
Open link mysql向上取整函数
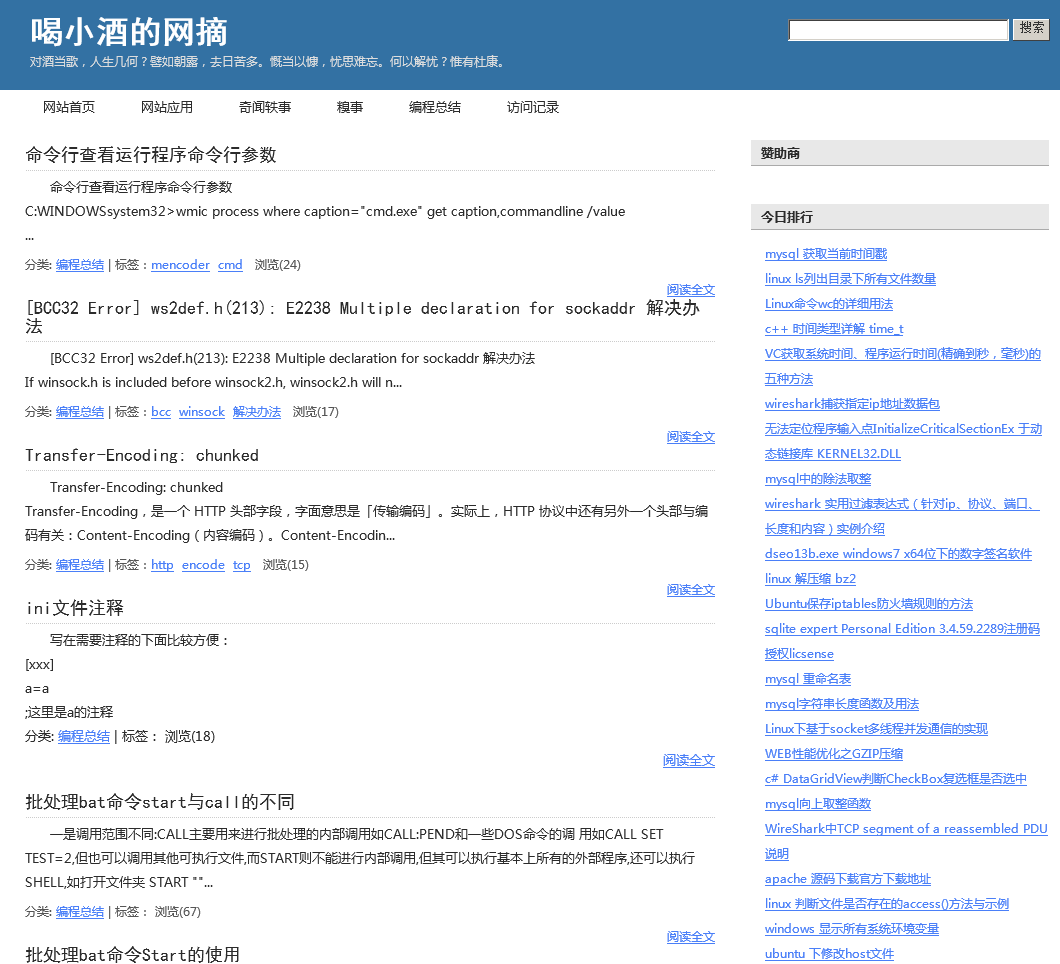[817, 804]
